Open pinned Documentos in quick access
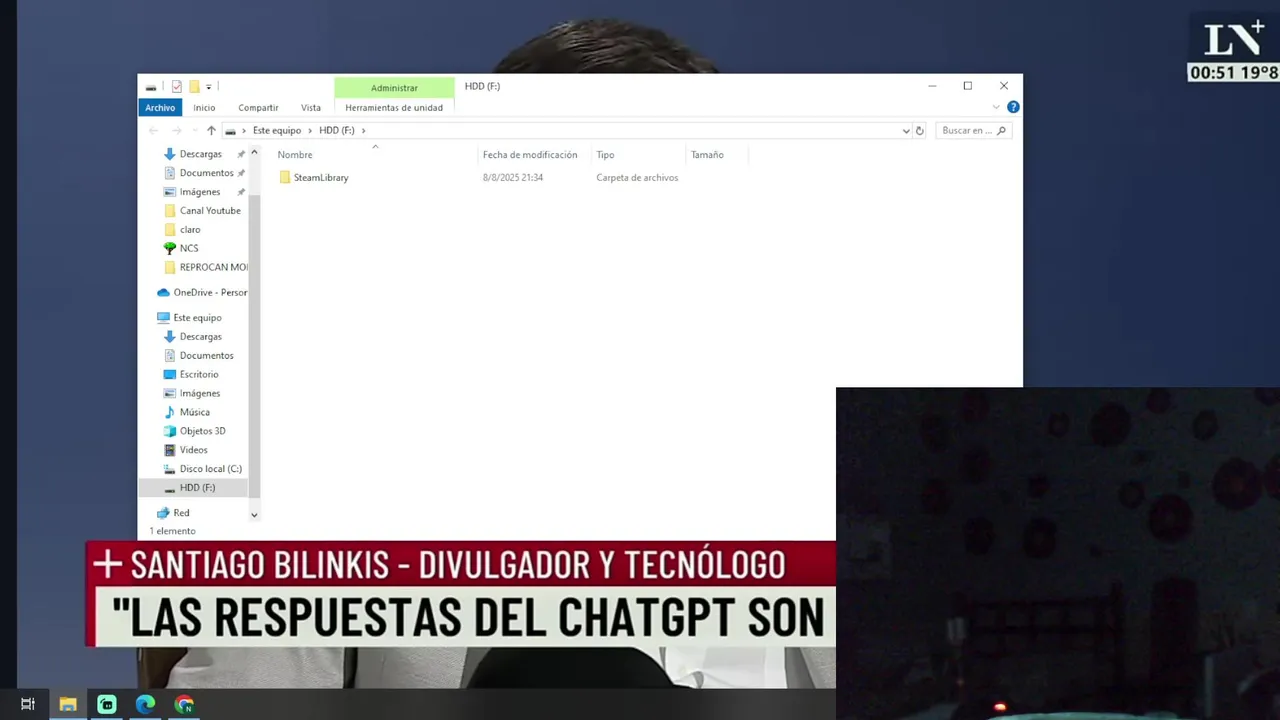Screen dimensions: 1280x720 coord(206,173)
